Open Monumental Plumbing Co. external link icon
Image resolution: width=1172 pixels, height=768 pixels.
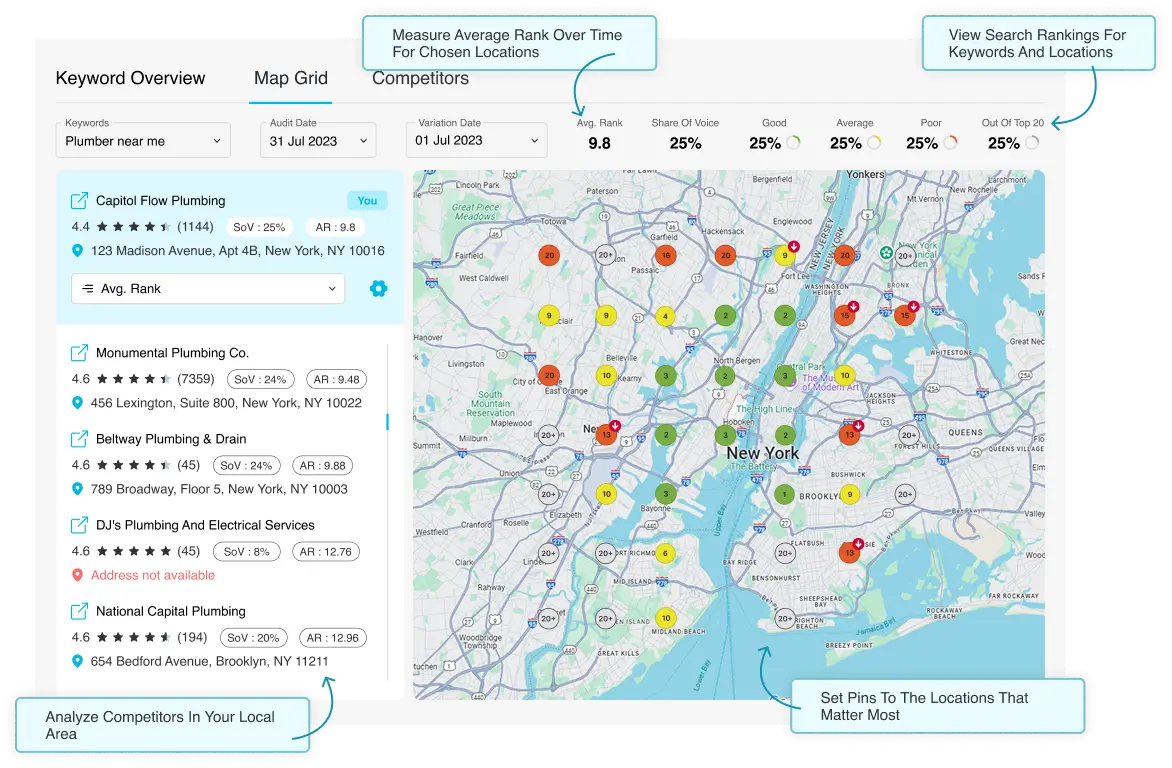pos(80,353)
